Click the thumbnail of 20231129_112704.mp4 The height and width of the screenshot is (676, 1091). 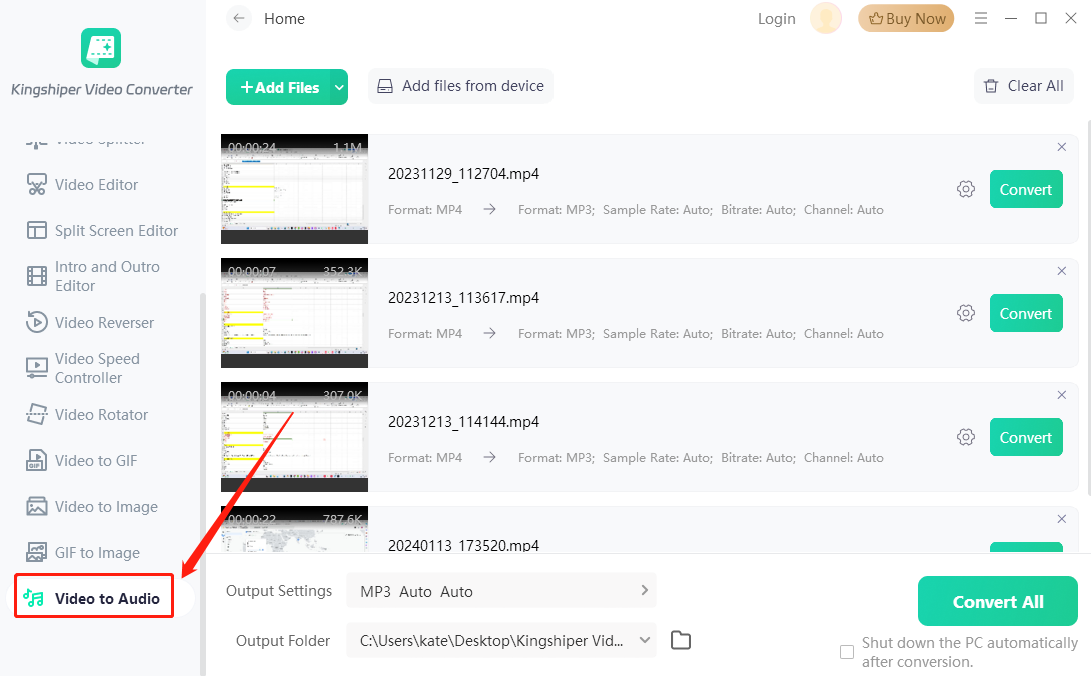tap(294, 188)
